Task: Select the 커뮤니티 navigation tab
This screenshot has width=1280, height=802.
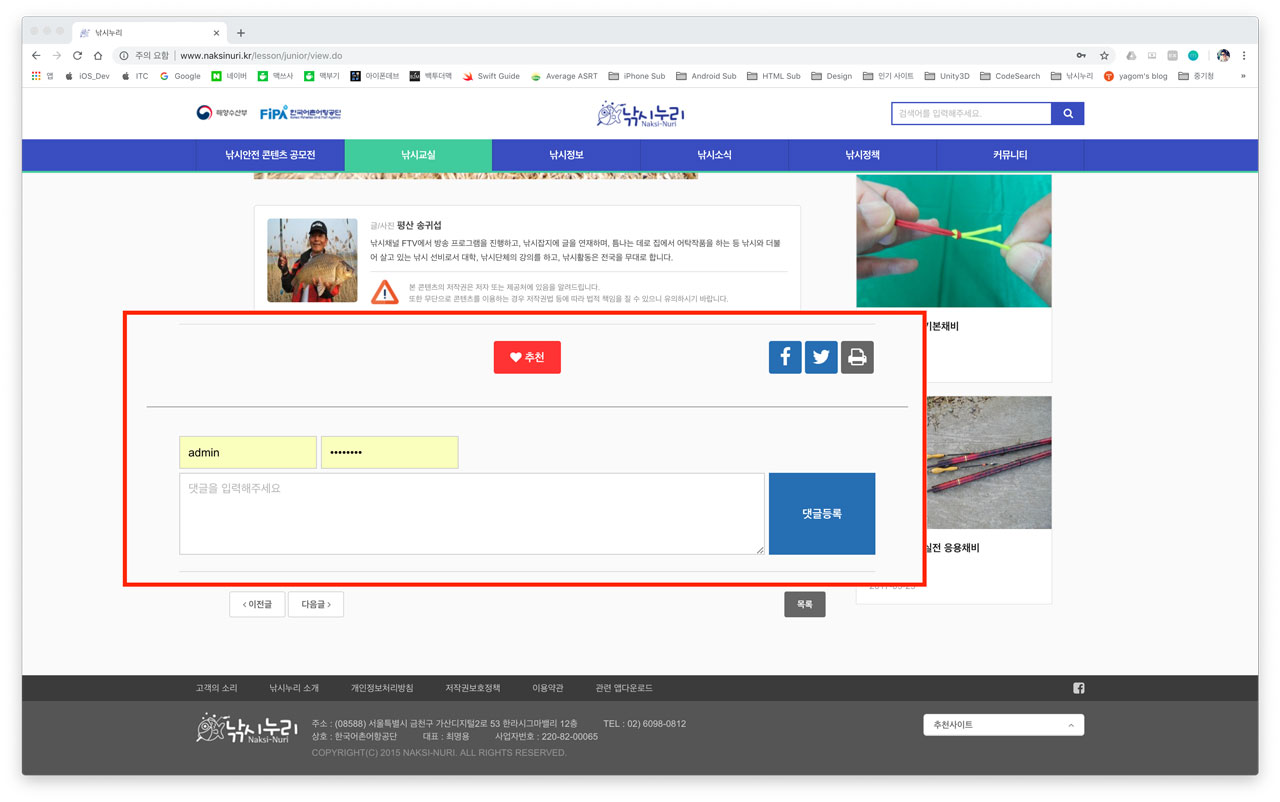Action: [x=1010, y=155]
